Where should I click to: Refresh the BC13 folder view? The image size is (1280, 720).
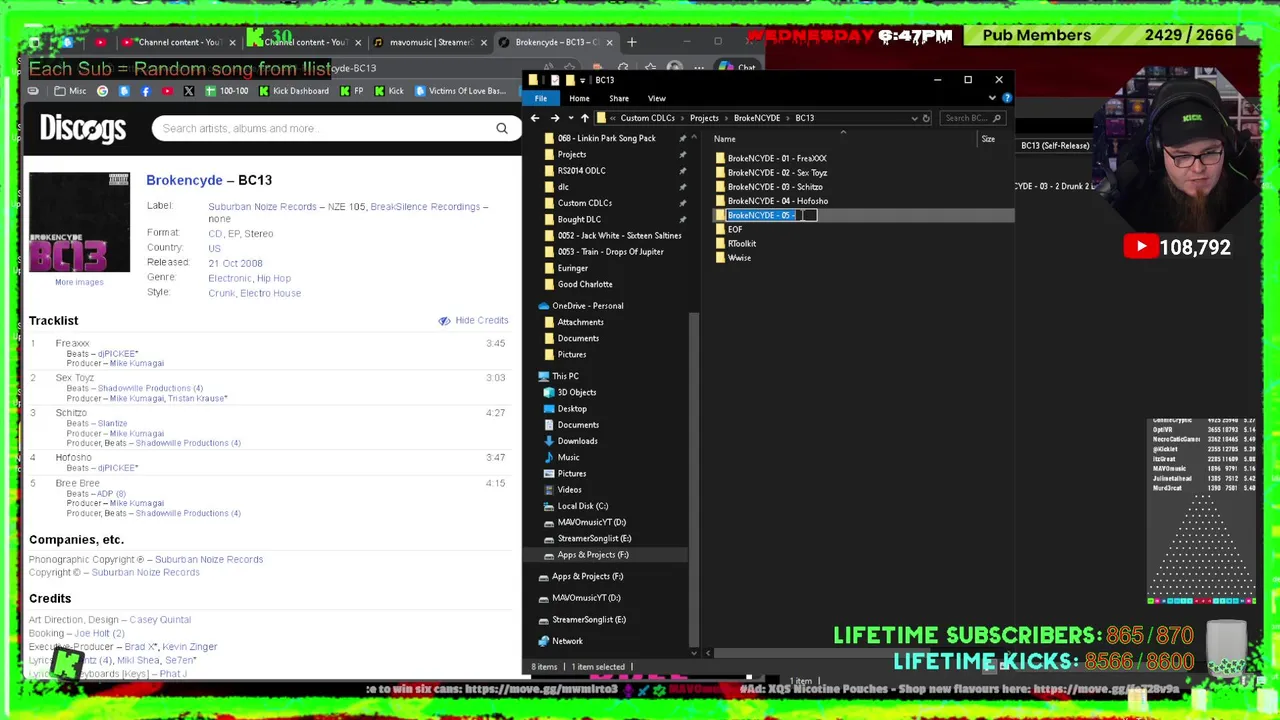pos(926,118)
